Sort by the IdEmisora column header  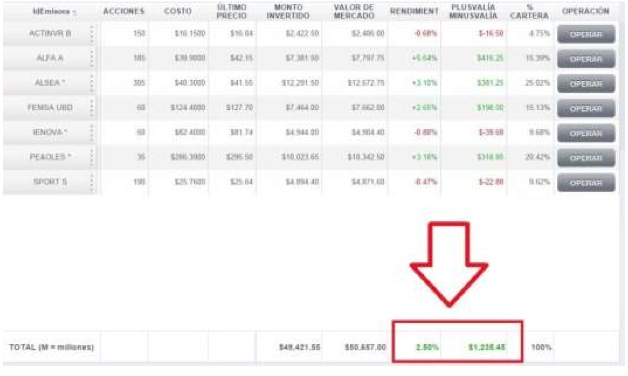pos(54,12)
